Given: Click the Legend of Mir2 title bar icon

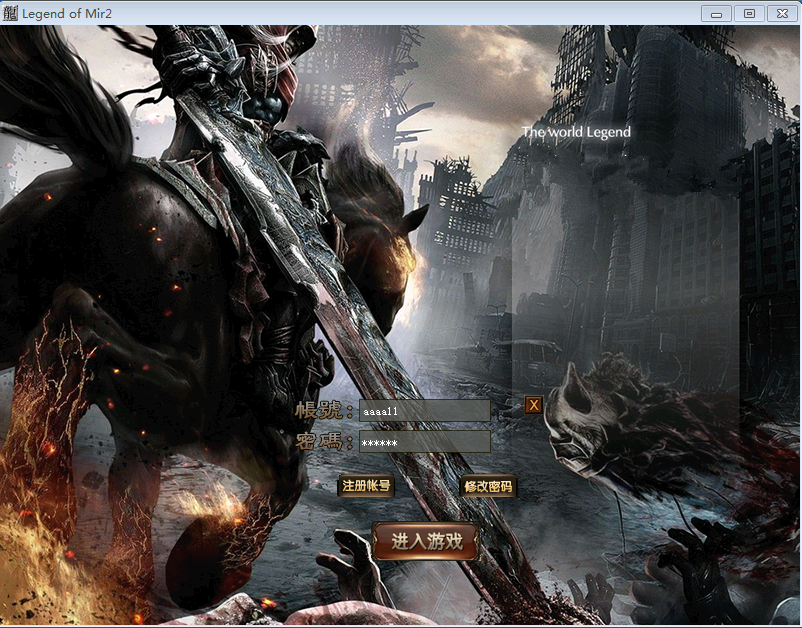Looking at the screenshot, I should coord(10,13).
